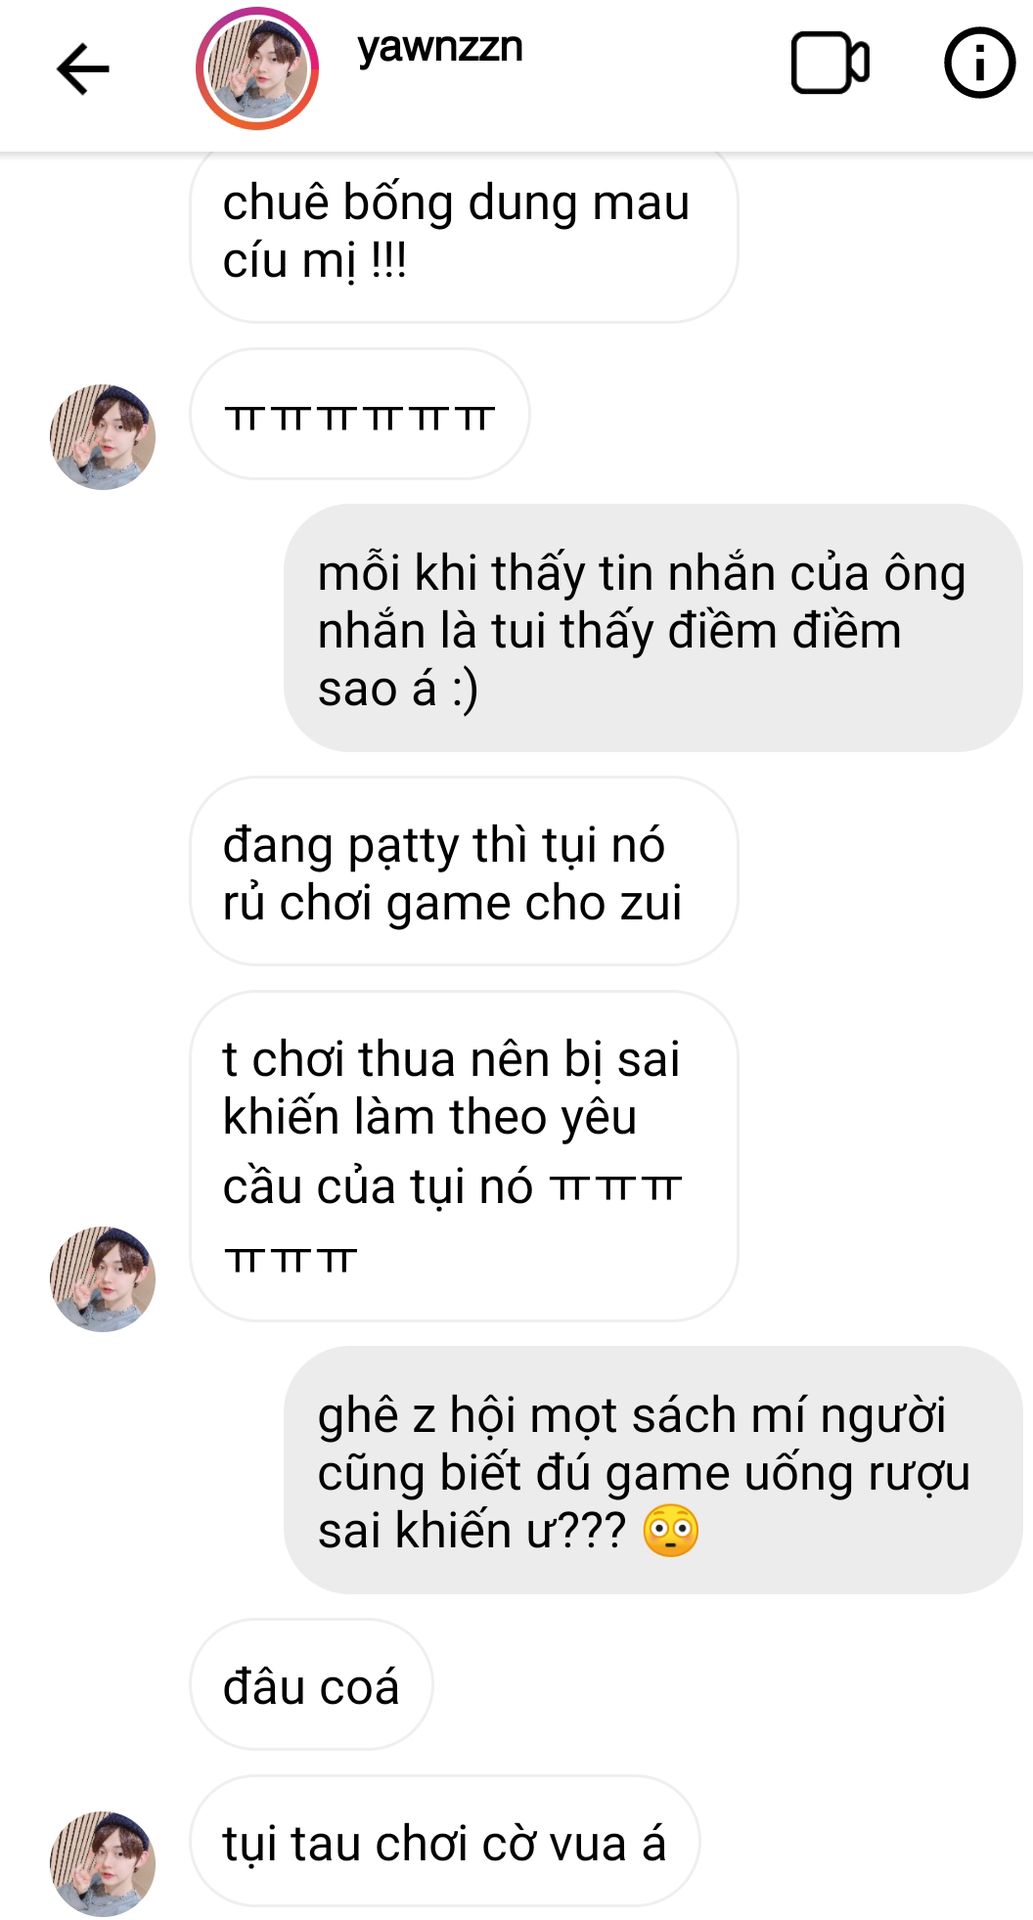
Task: Tap the yawnzzn username header
Action: 440,46
